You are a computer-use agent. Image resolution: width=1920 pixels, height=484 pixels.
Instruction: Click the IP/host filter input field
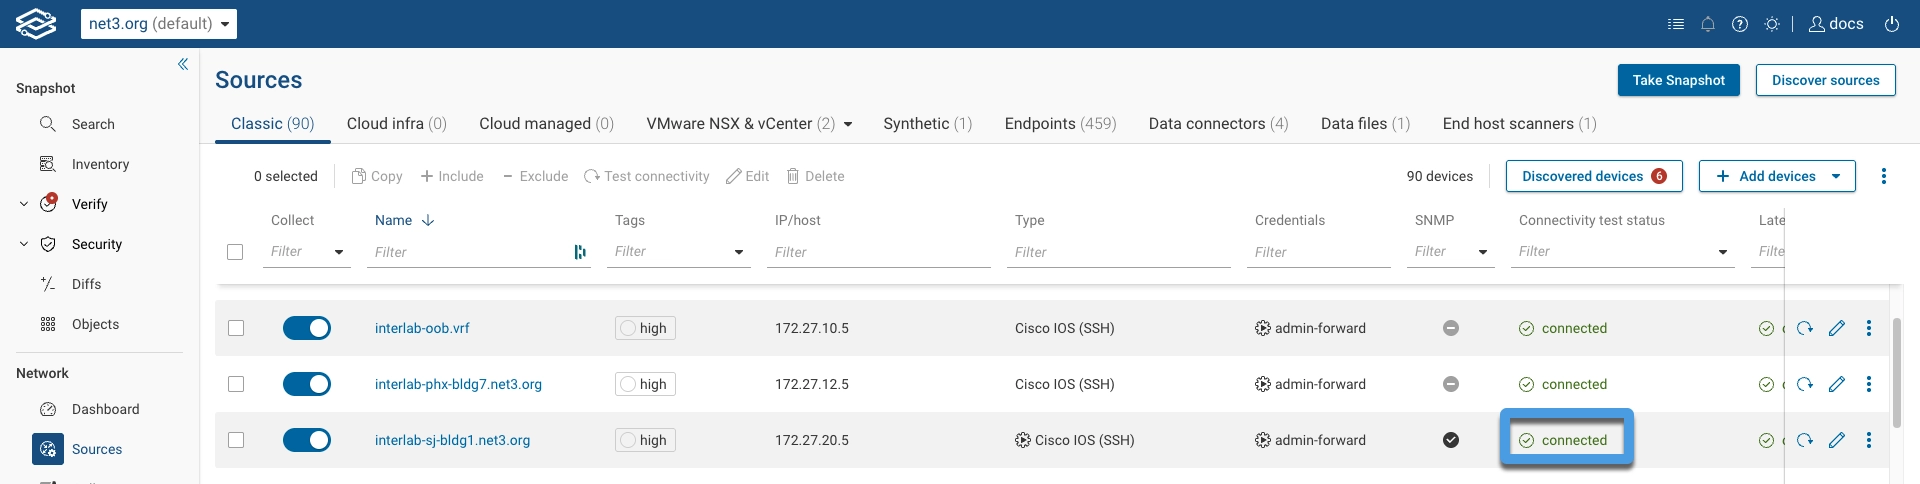tap(878, 252)
